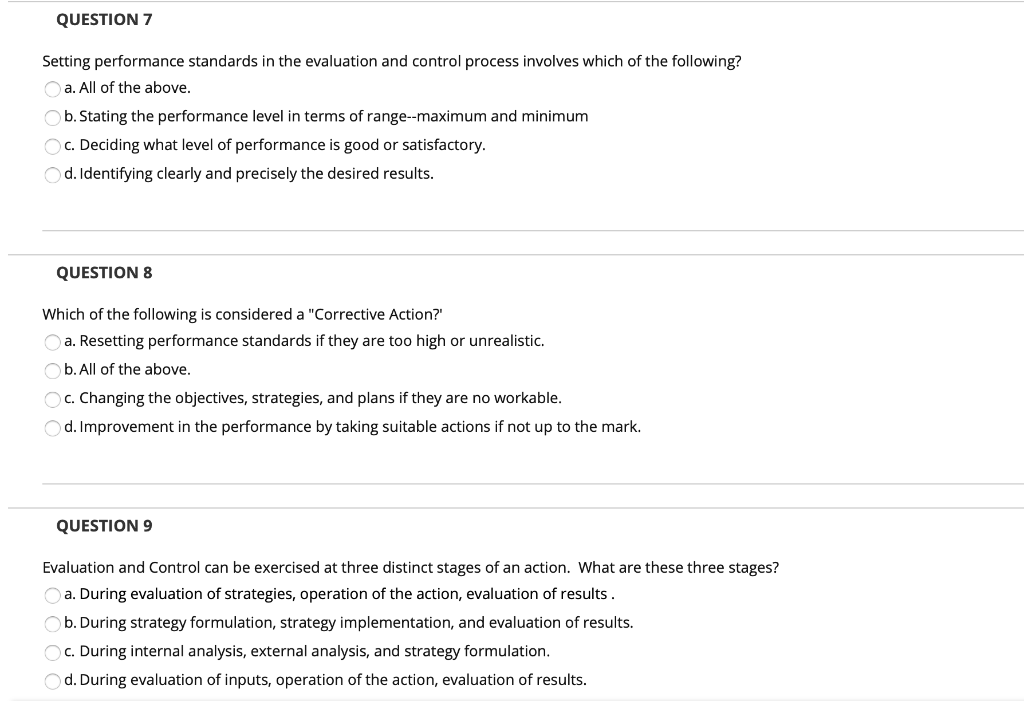Image resolution: width=1024 pixels, height=701 pixels.
Task: Pick 'During evaluation of inputs' answer
Action: (x=52, y=680)
